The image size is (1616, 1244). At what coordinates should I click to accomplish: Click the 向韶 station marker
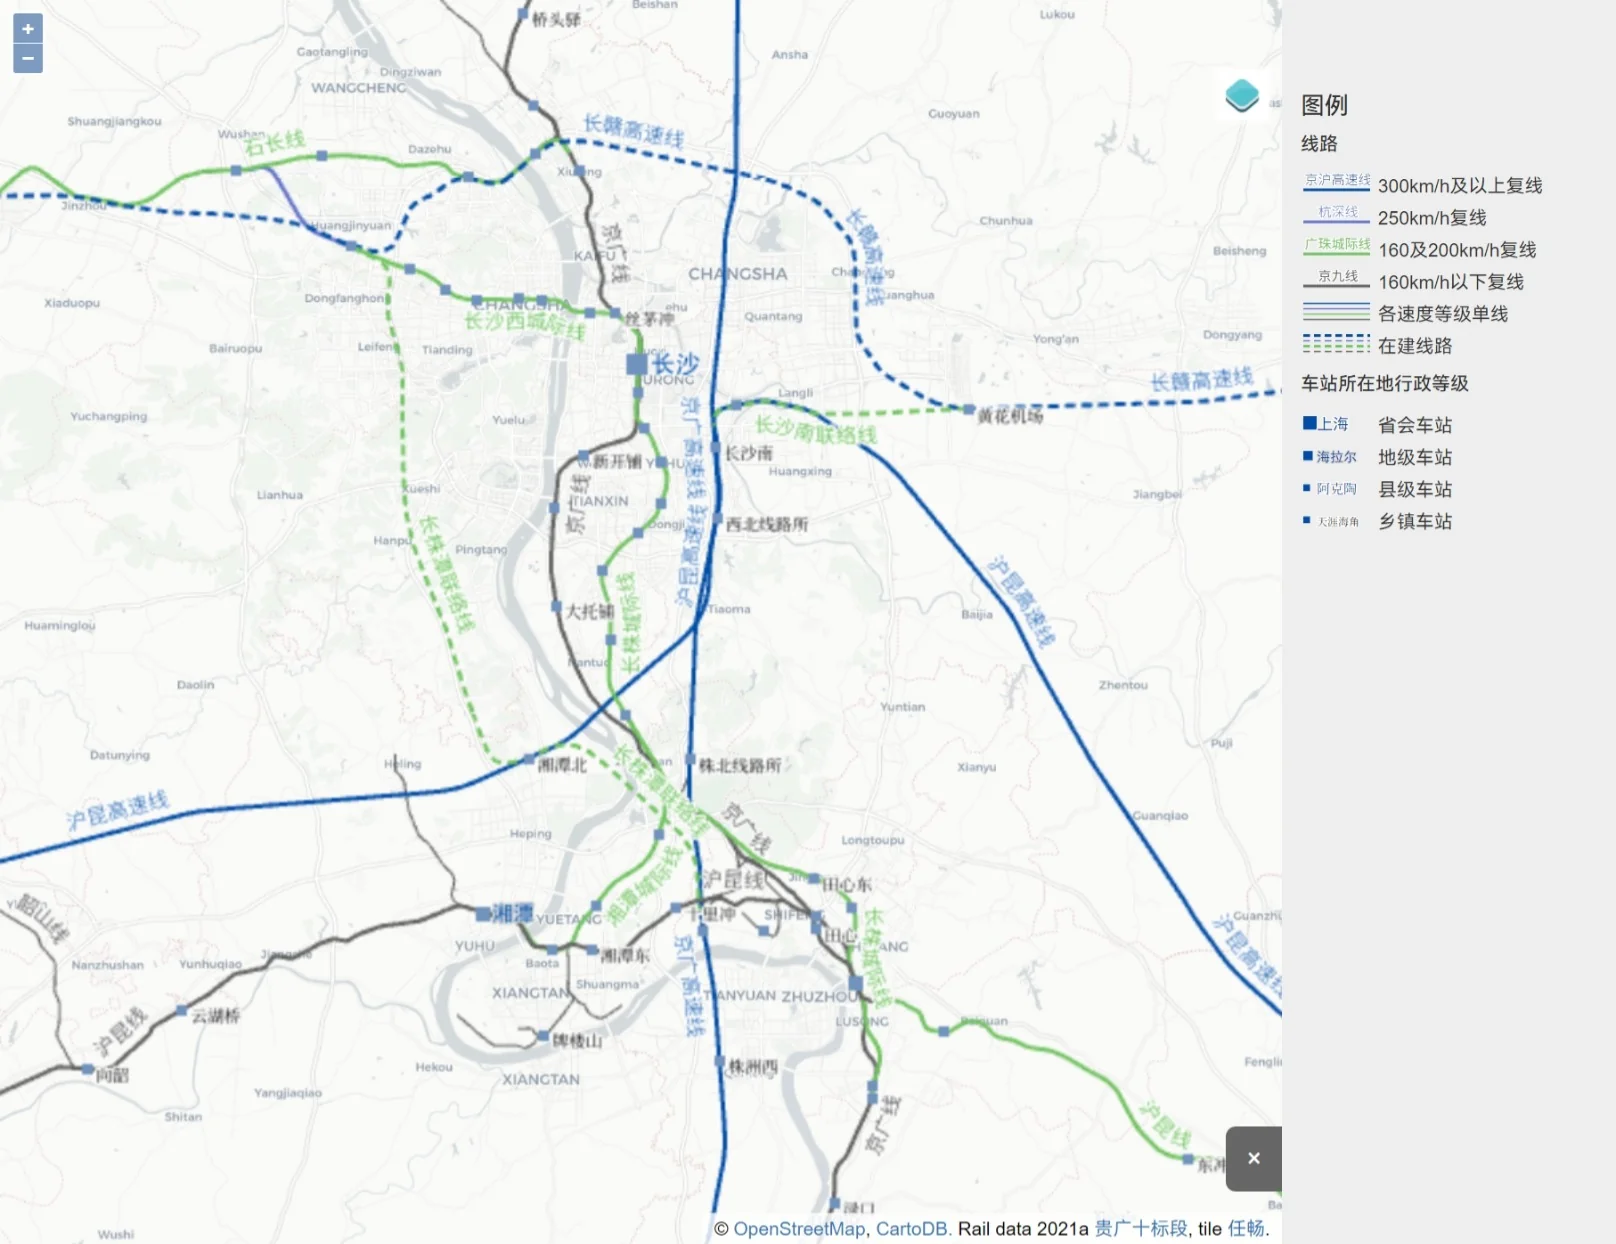coord(87,1069)
